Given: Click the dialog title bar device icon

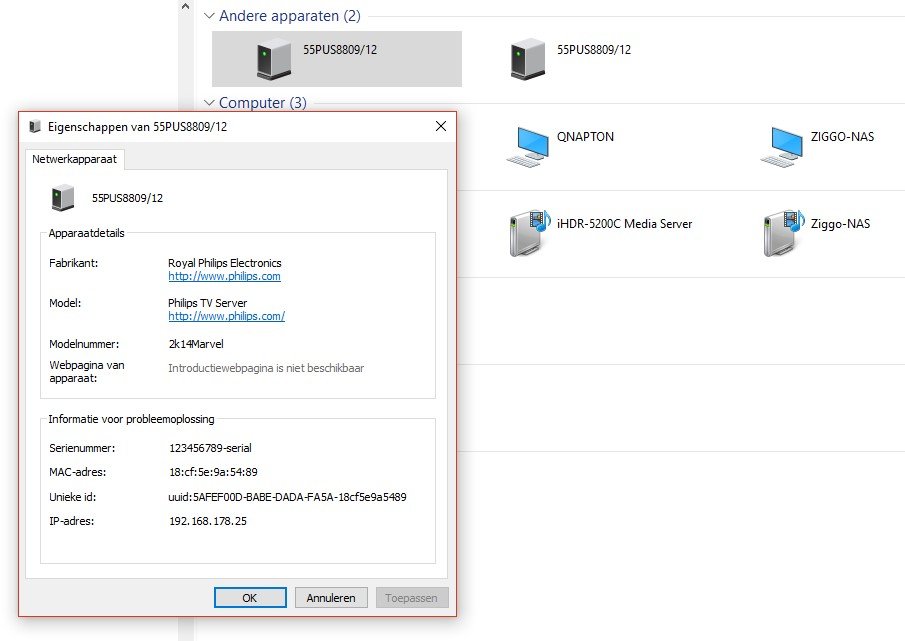Looking at the screenshot, I should (35, 126).
